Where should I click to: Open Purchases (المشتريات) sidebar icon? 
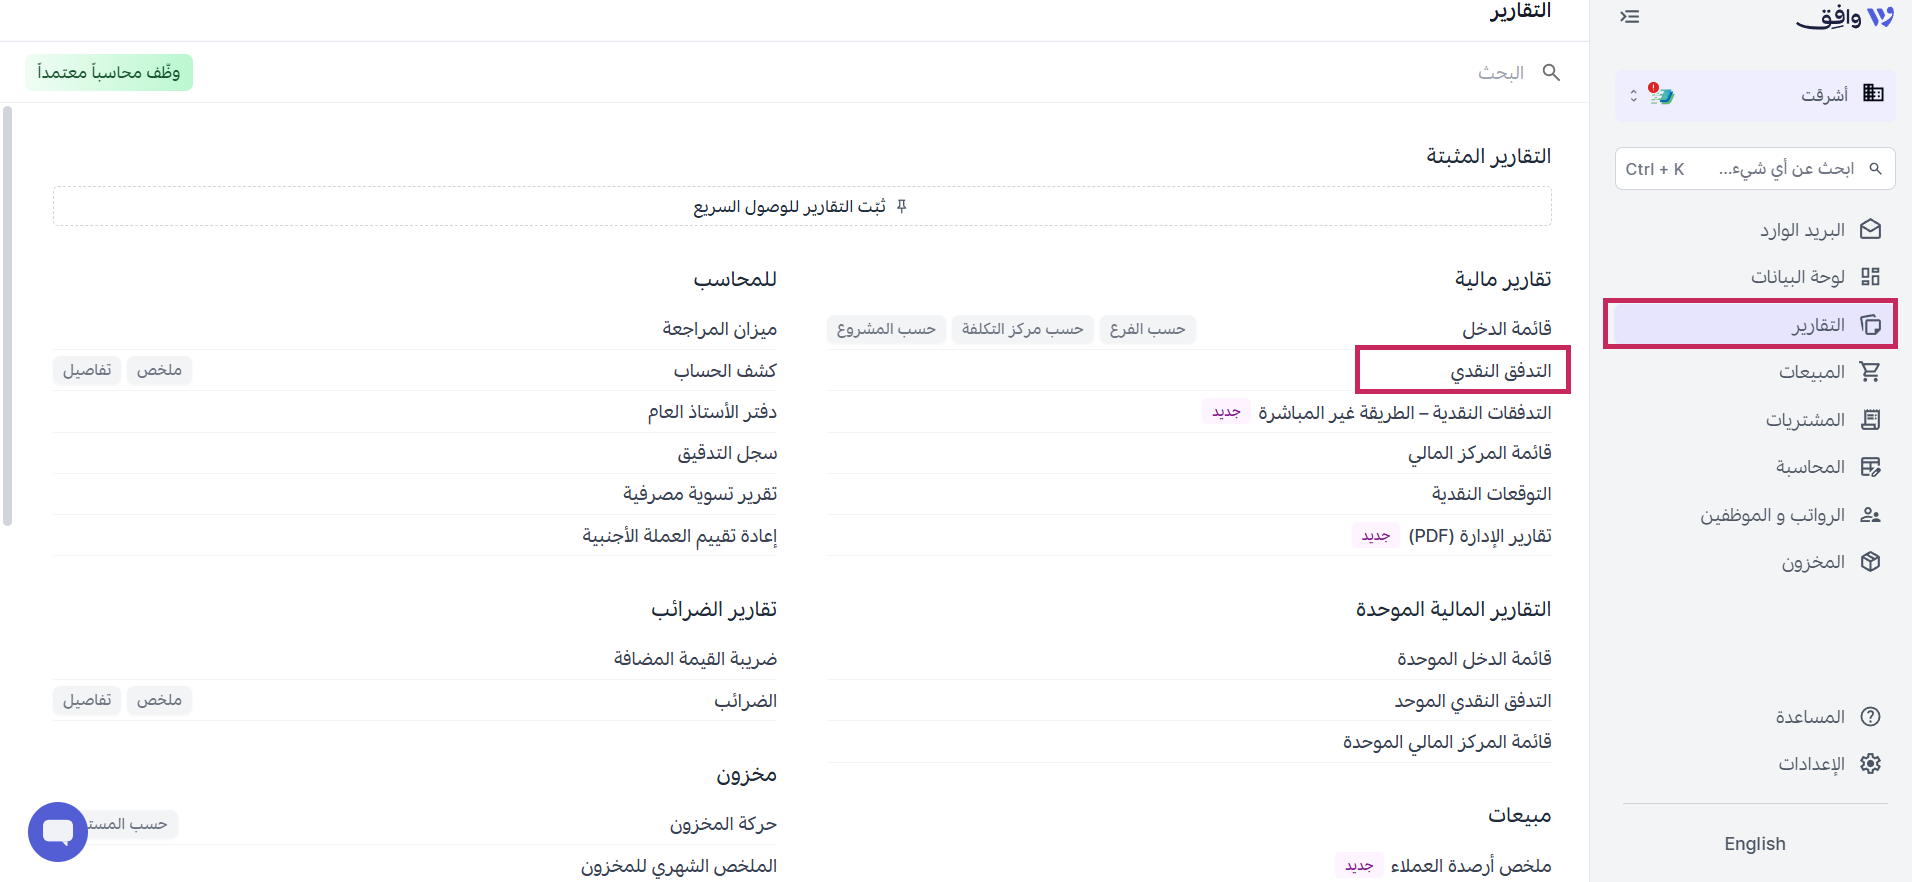(1870, 420)
